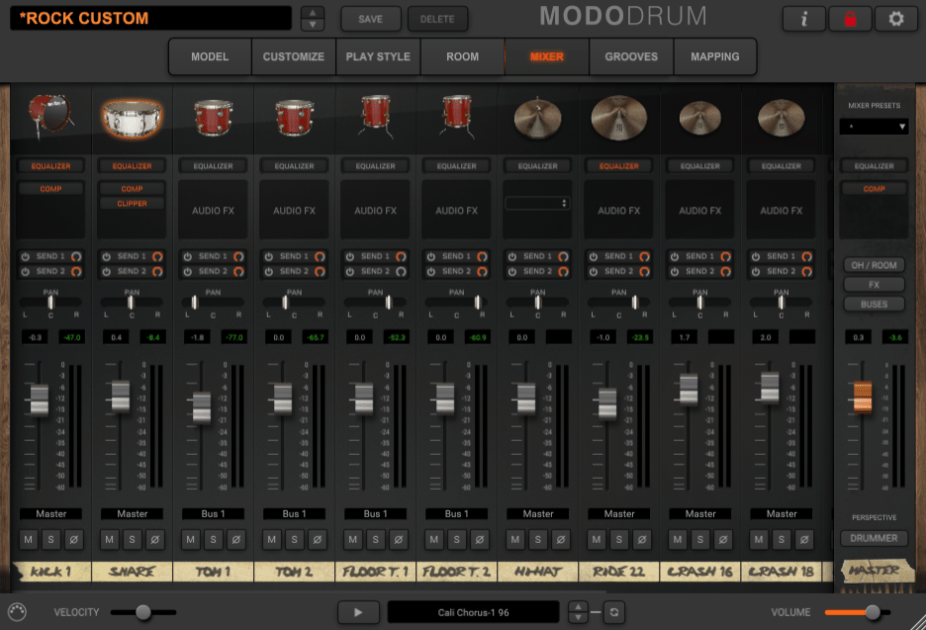926x630 pixels.
Task: Select the Tom 2 drum icon
Action: point(294,117)
